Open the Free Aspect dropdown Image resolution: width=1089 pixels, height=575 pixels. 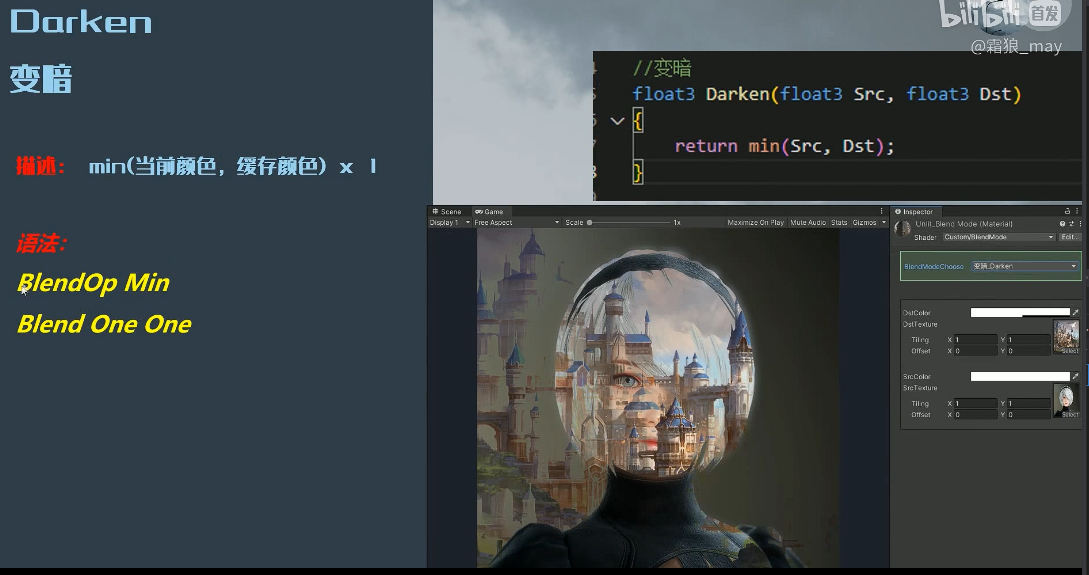tap(517, 223)
